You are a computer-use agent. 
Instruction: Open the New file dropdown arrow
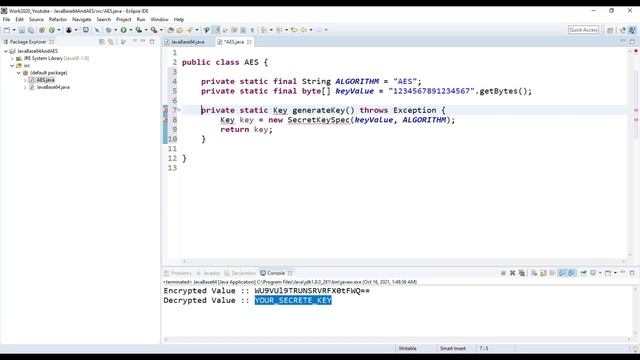(14, 30)
